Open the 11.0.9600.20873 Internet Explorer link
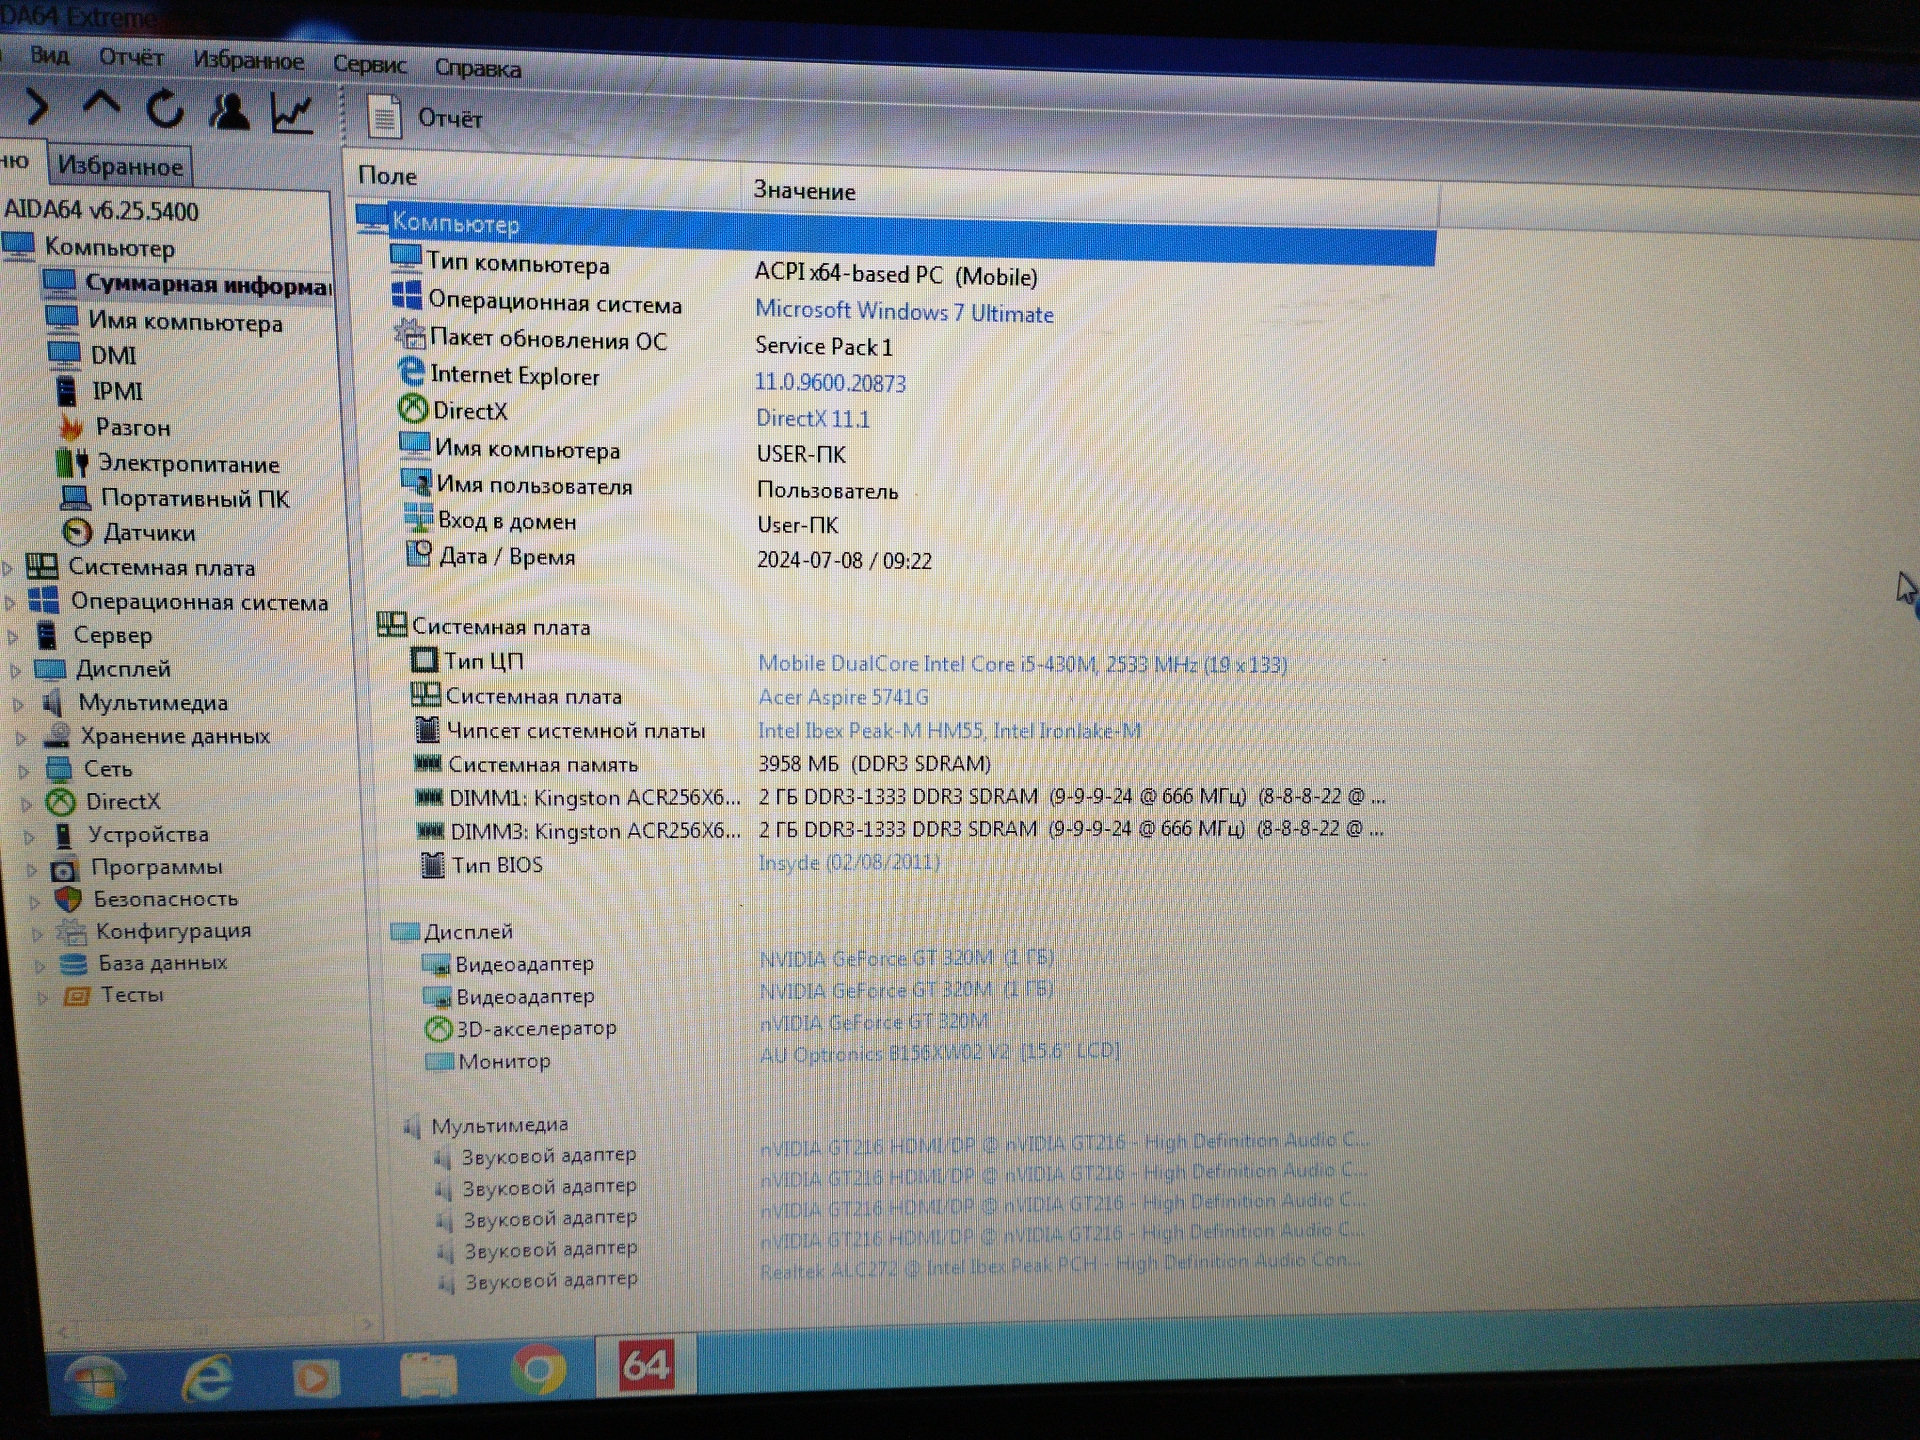The height and width of the screenshot is (1440, 1920). (x=830, y=382)
